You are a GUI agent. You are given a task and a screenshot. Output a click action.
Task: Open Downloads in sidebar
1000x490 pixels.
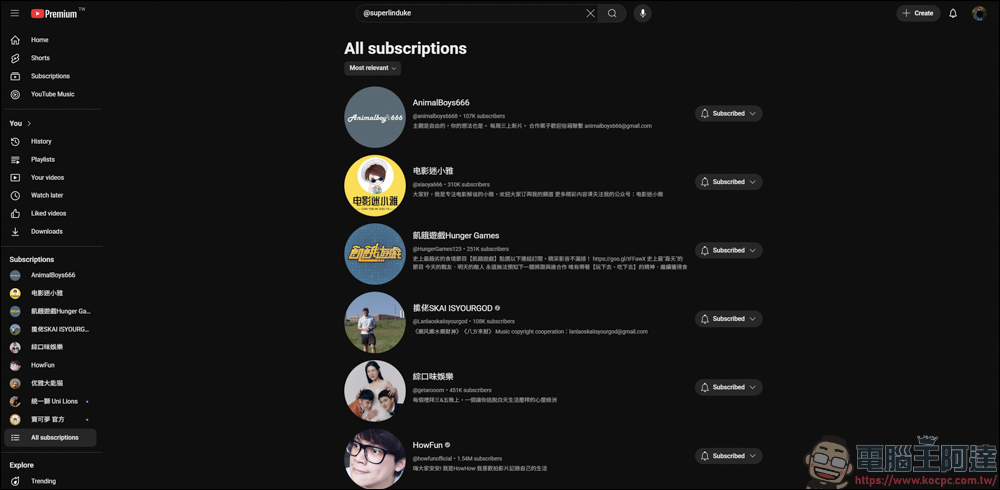tap(50, 232)
